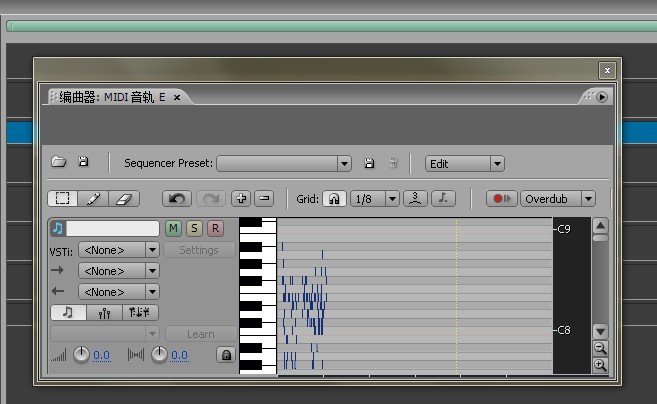
Task: Click the Learn button
Action: (201, 334)
